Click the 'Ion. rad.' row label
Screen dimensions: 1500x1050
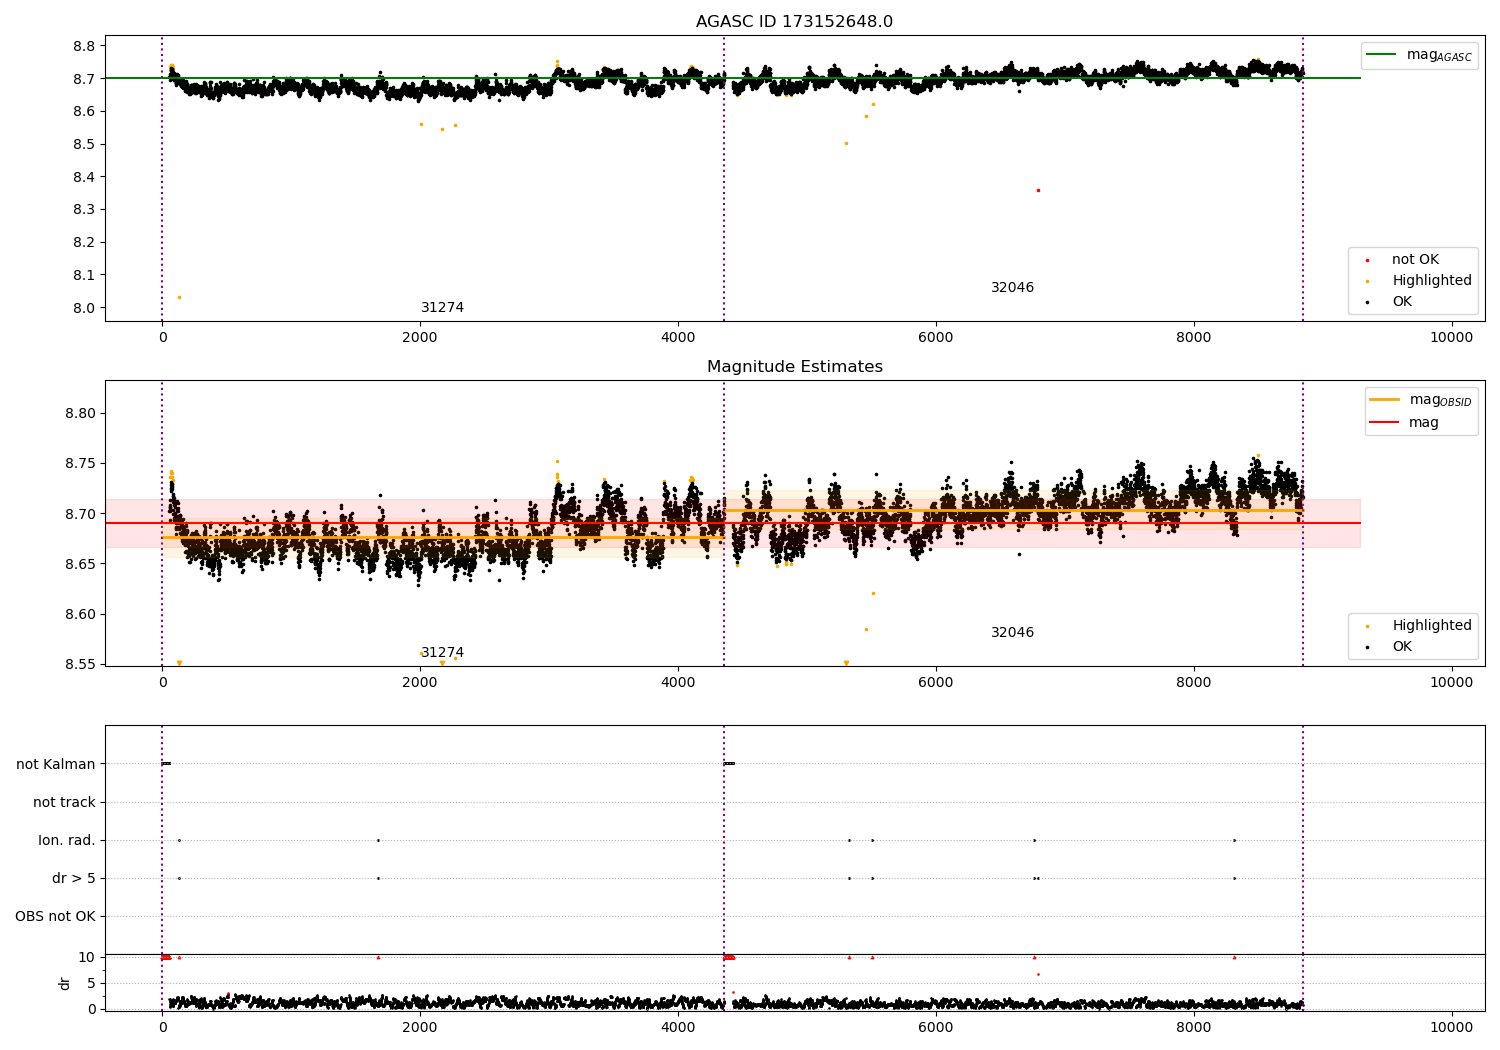[x=67, y=841]
